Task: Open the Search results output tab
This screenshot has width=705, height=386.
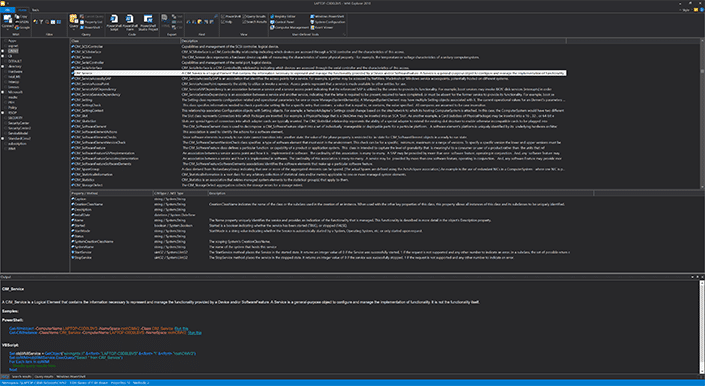Action: click(21, 377)
